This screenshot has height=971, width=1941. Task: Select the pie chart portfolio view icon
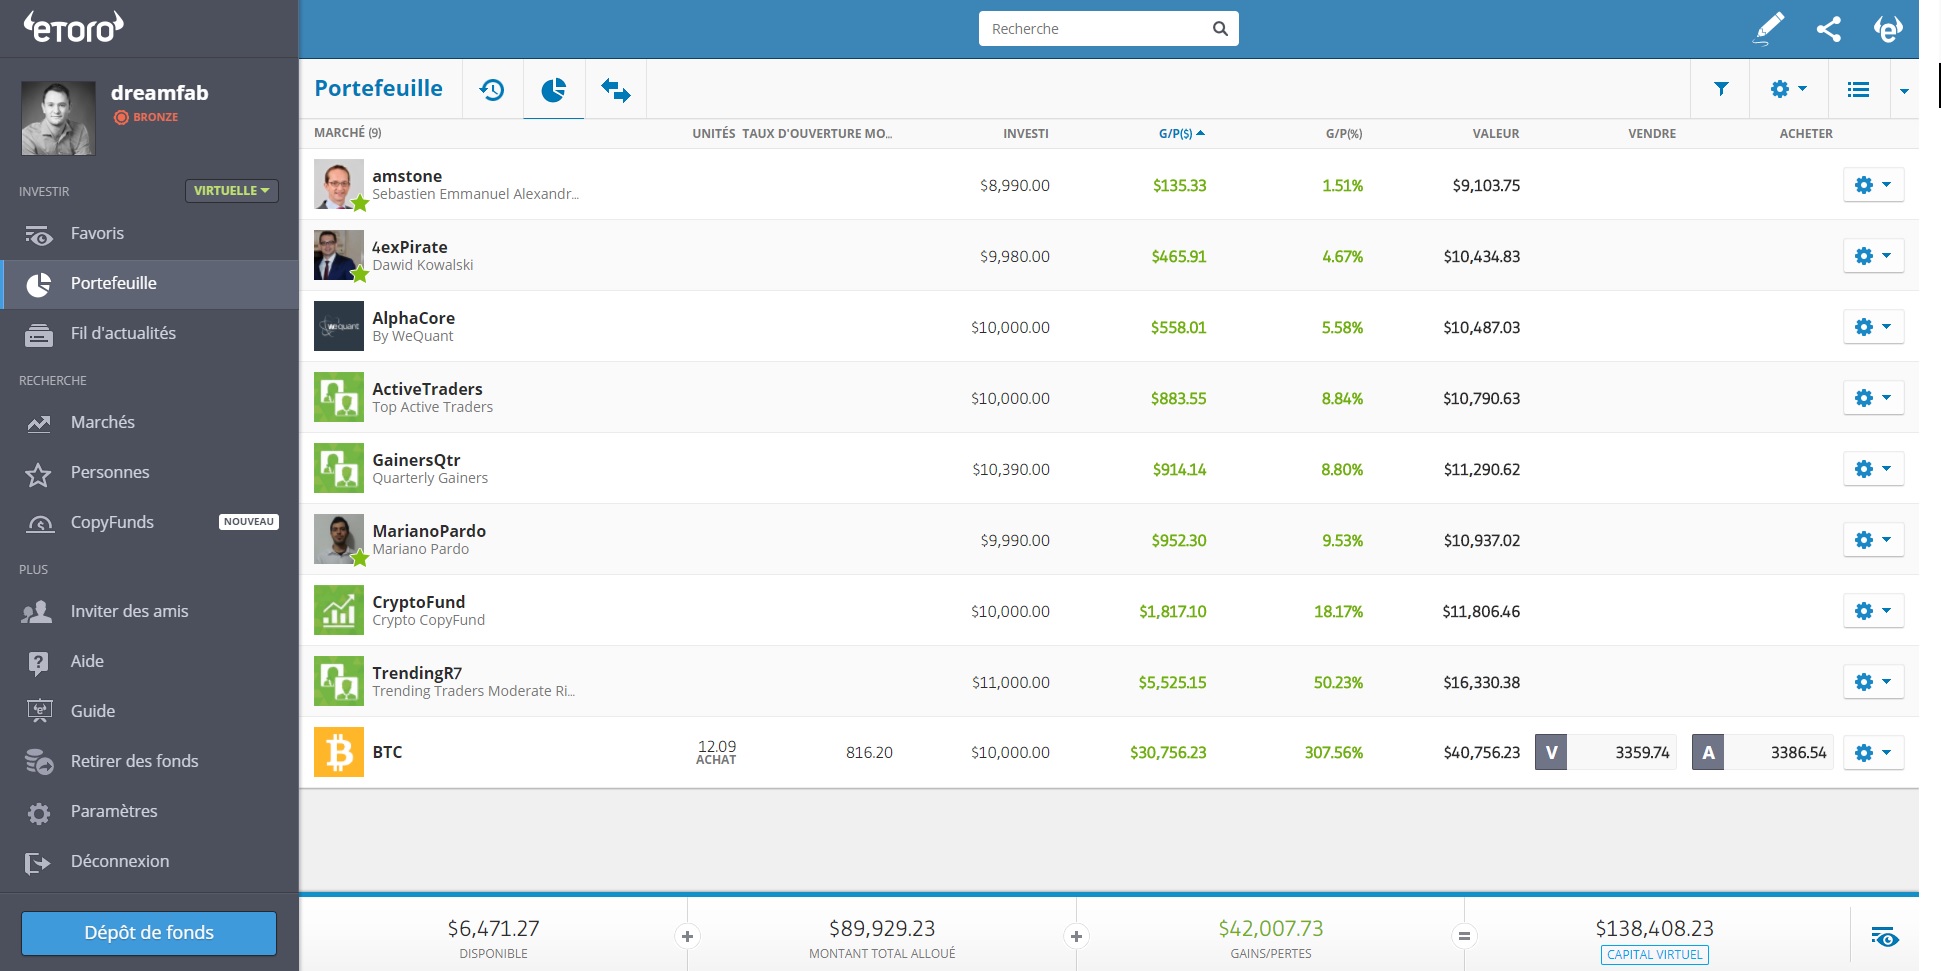[x=554, y=90]
